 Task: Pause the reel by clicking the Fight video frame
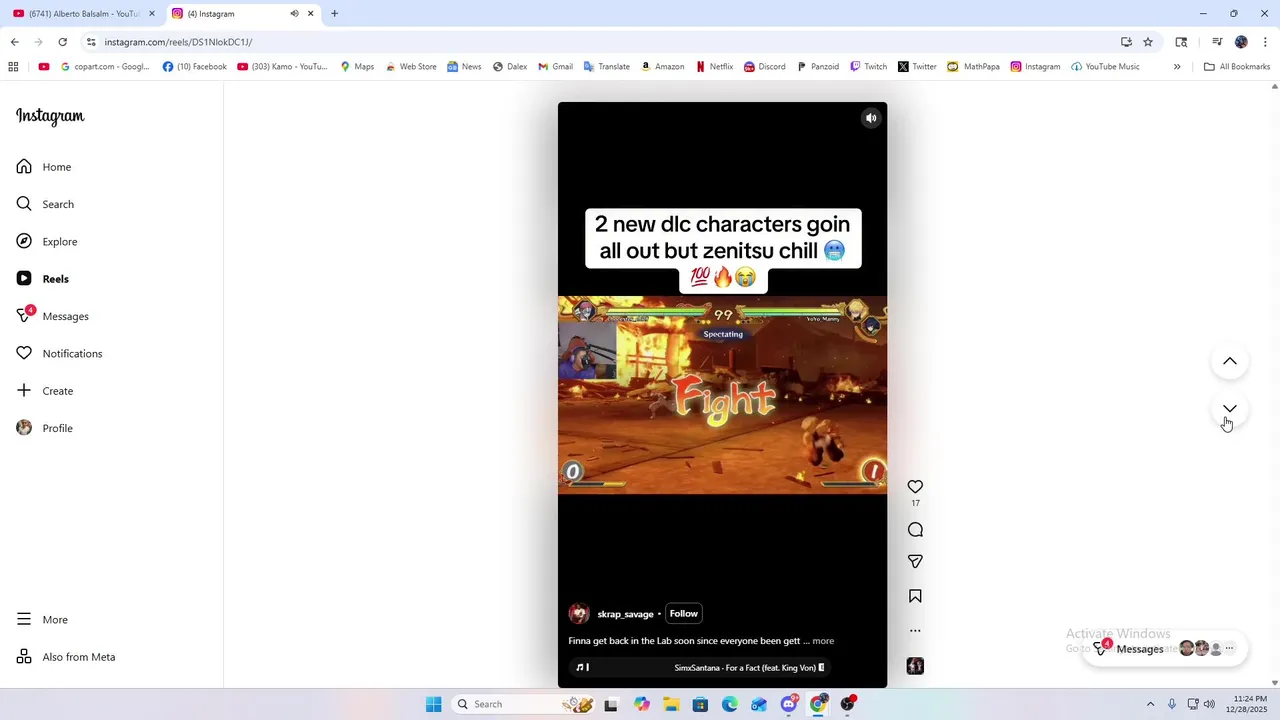point(722,395)
